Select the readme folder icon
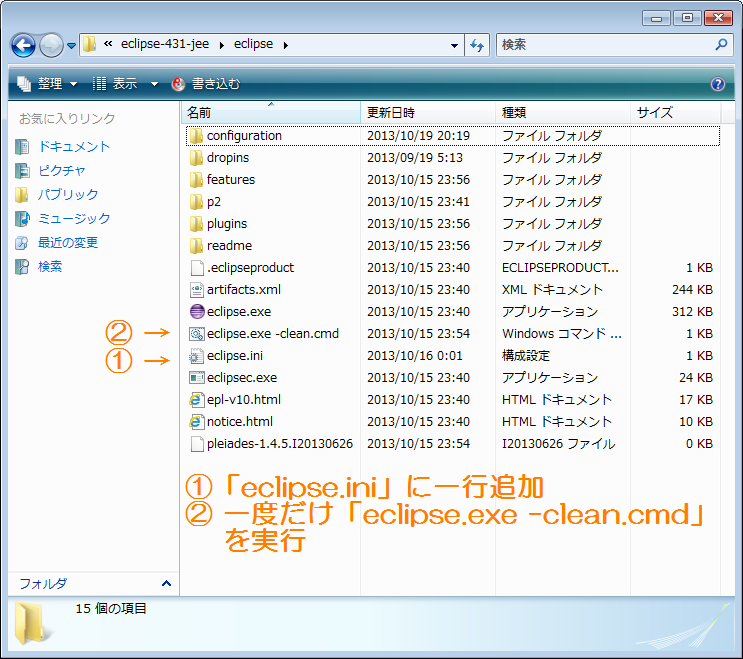This screenshot has width=743, height=659. (x=196, y=245)
